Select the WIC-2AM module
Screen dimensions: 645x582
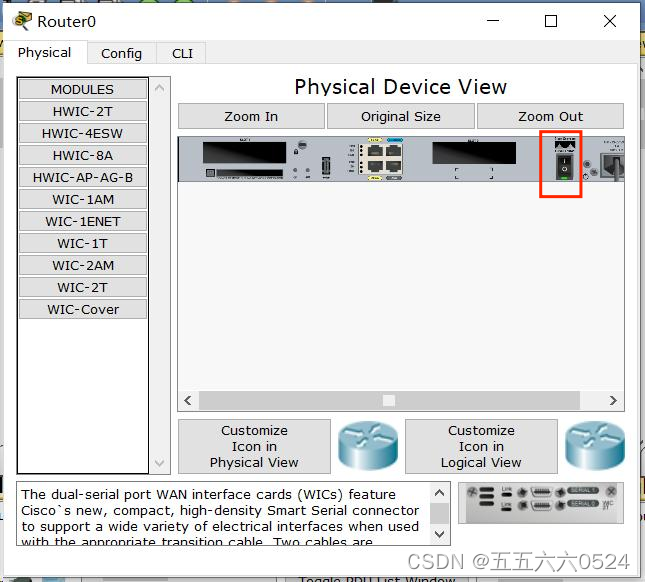(83, 265)
